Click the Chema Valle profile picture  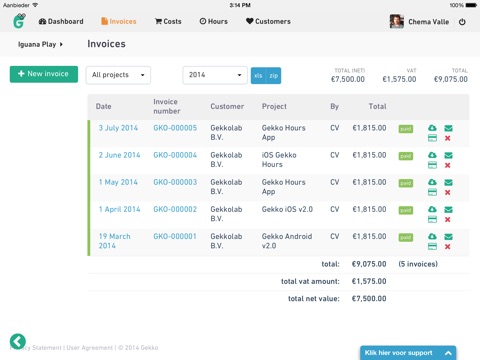click(x=397, y=22)
